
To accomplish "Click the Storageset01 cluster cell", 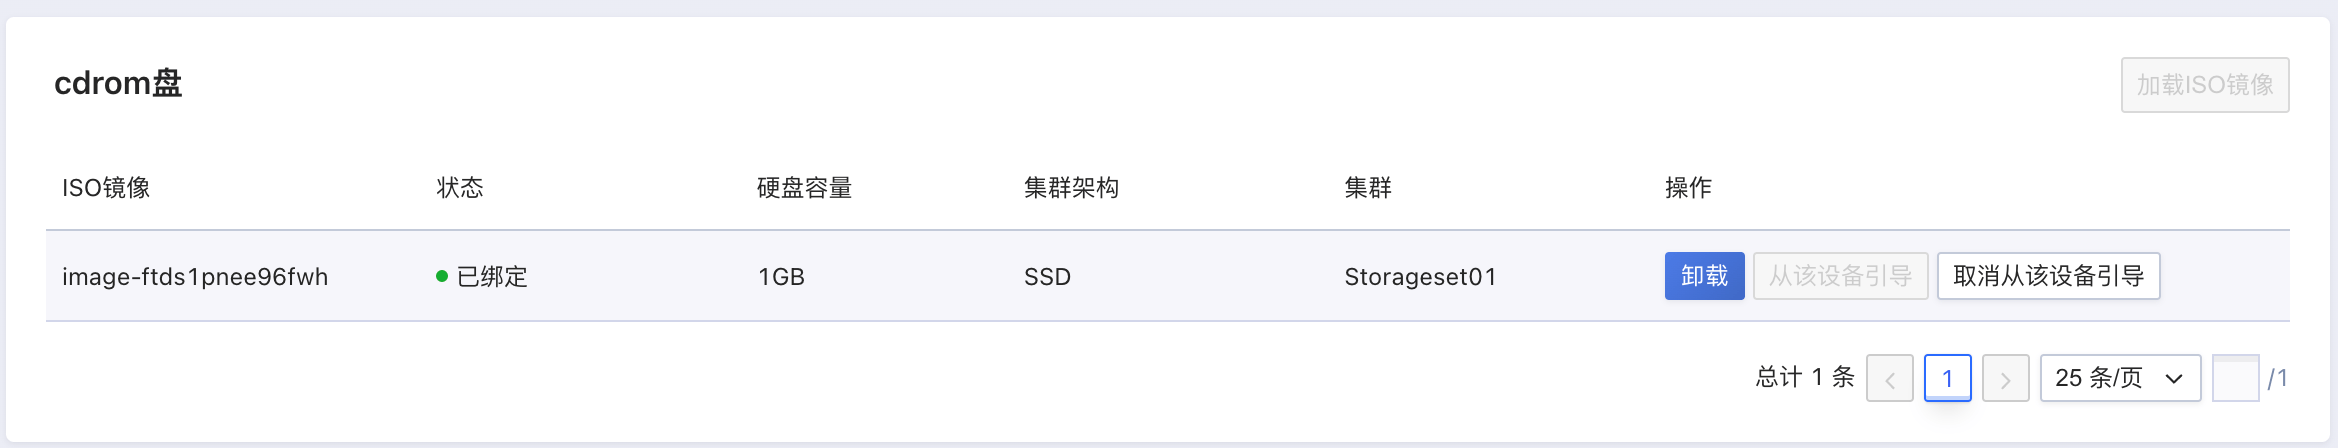I will click(x=1420, y=277).
